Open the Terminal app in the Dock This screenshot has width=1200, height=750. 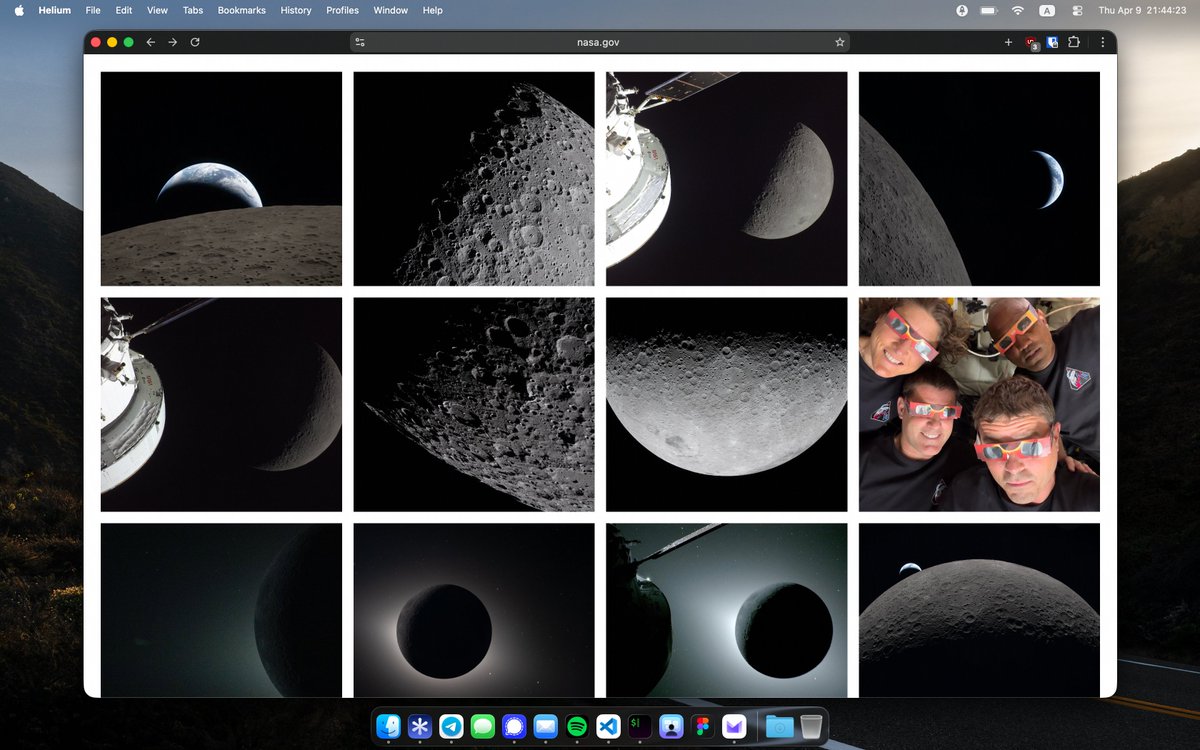point(640,727)
